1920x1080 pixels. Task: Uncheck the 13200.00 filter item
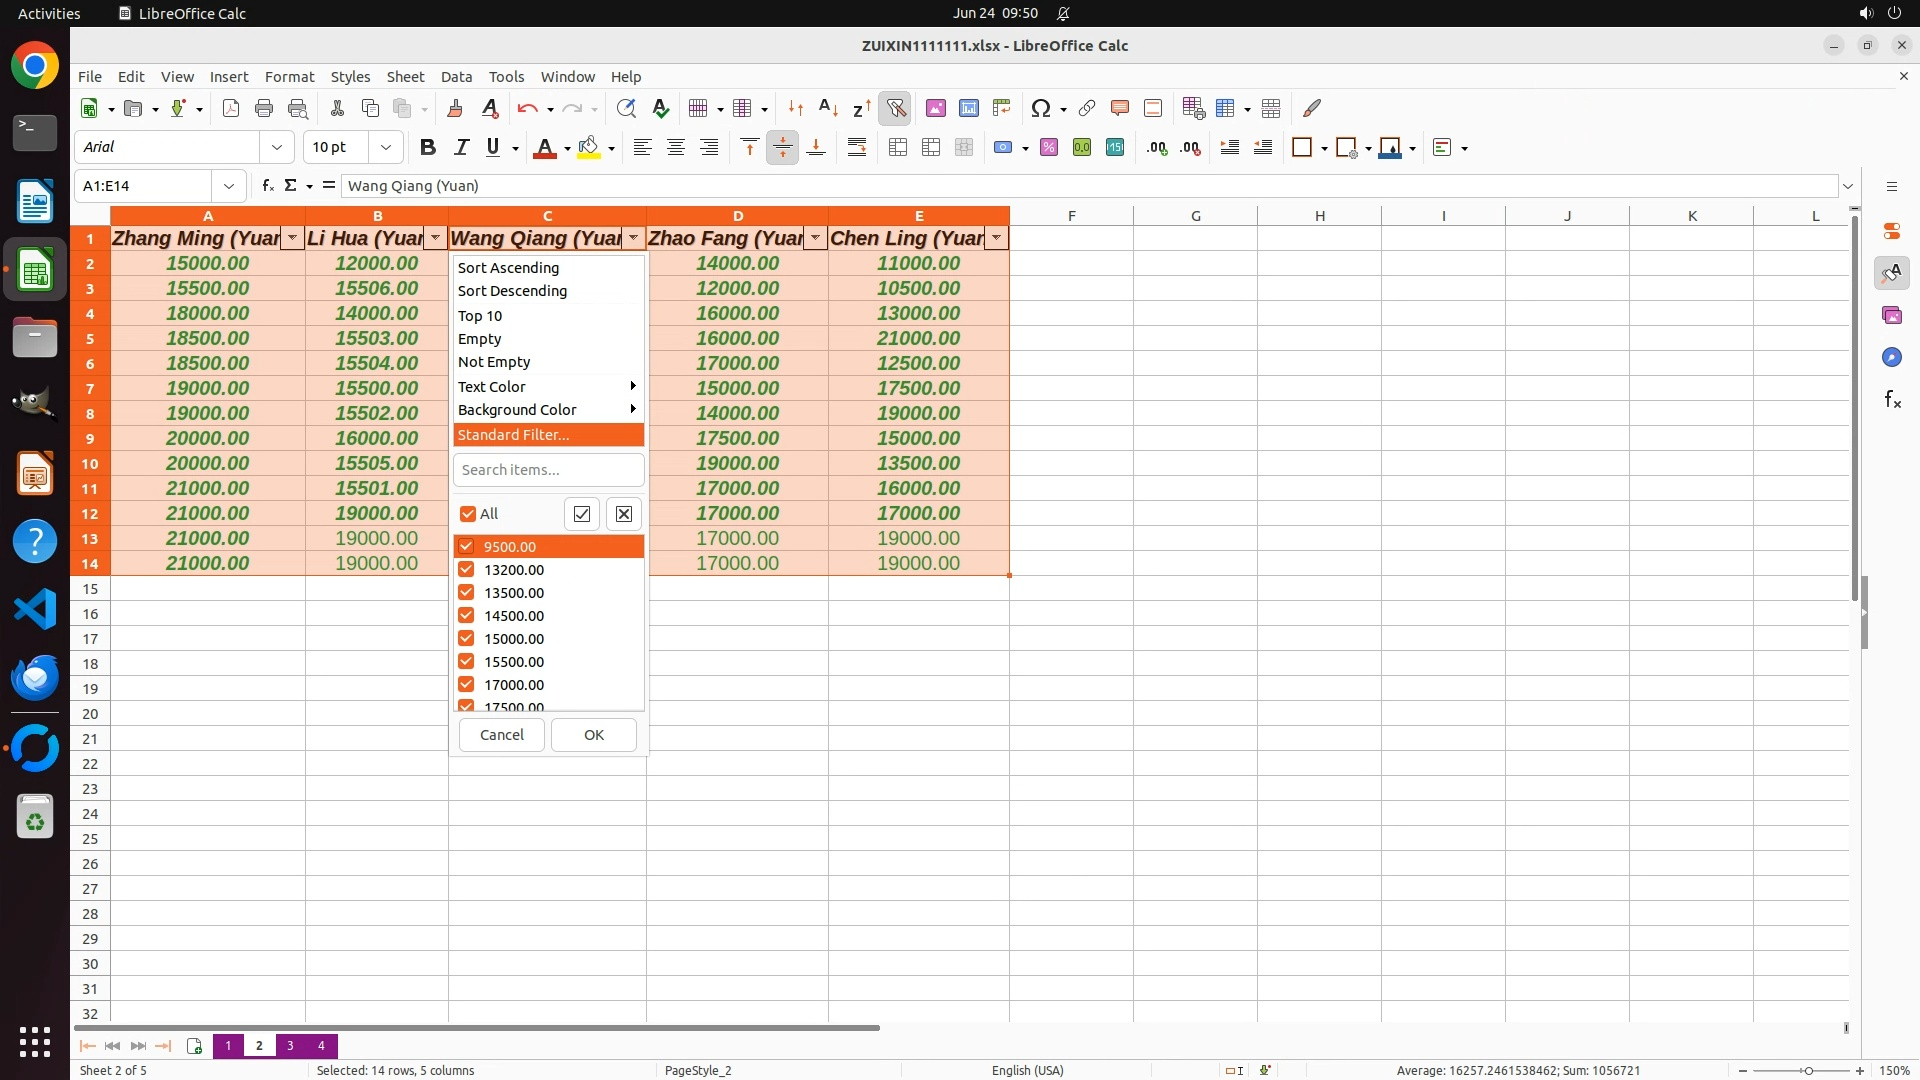tap(466, 570)
